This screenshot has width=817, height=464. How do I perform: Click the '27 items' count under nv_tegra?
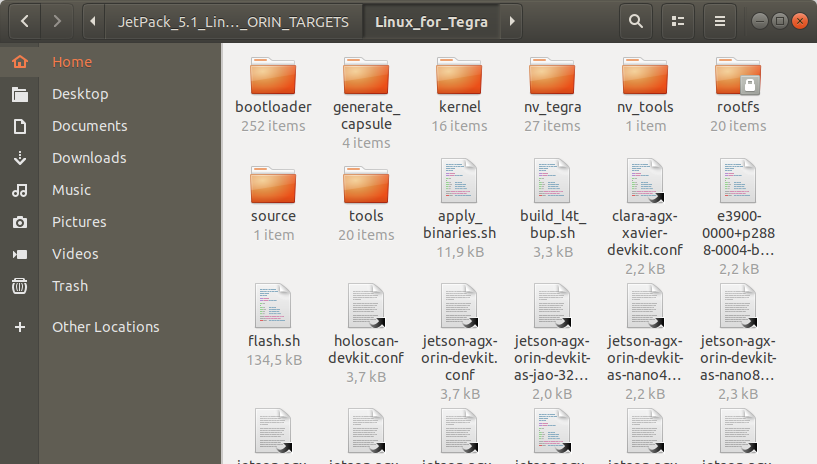(552, 126)
